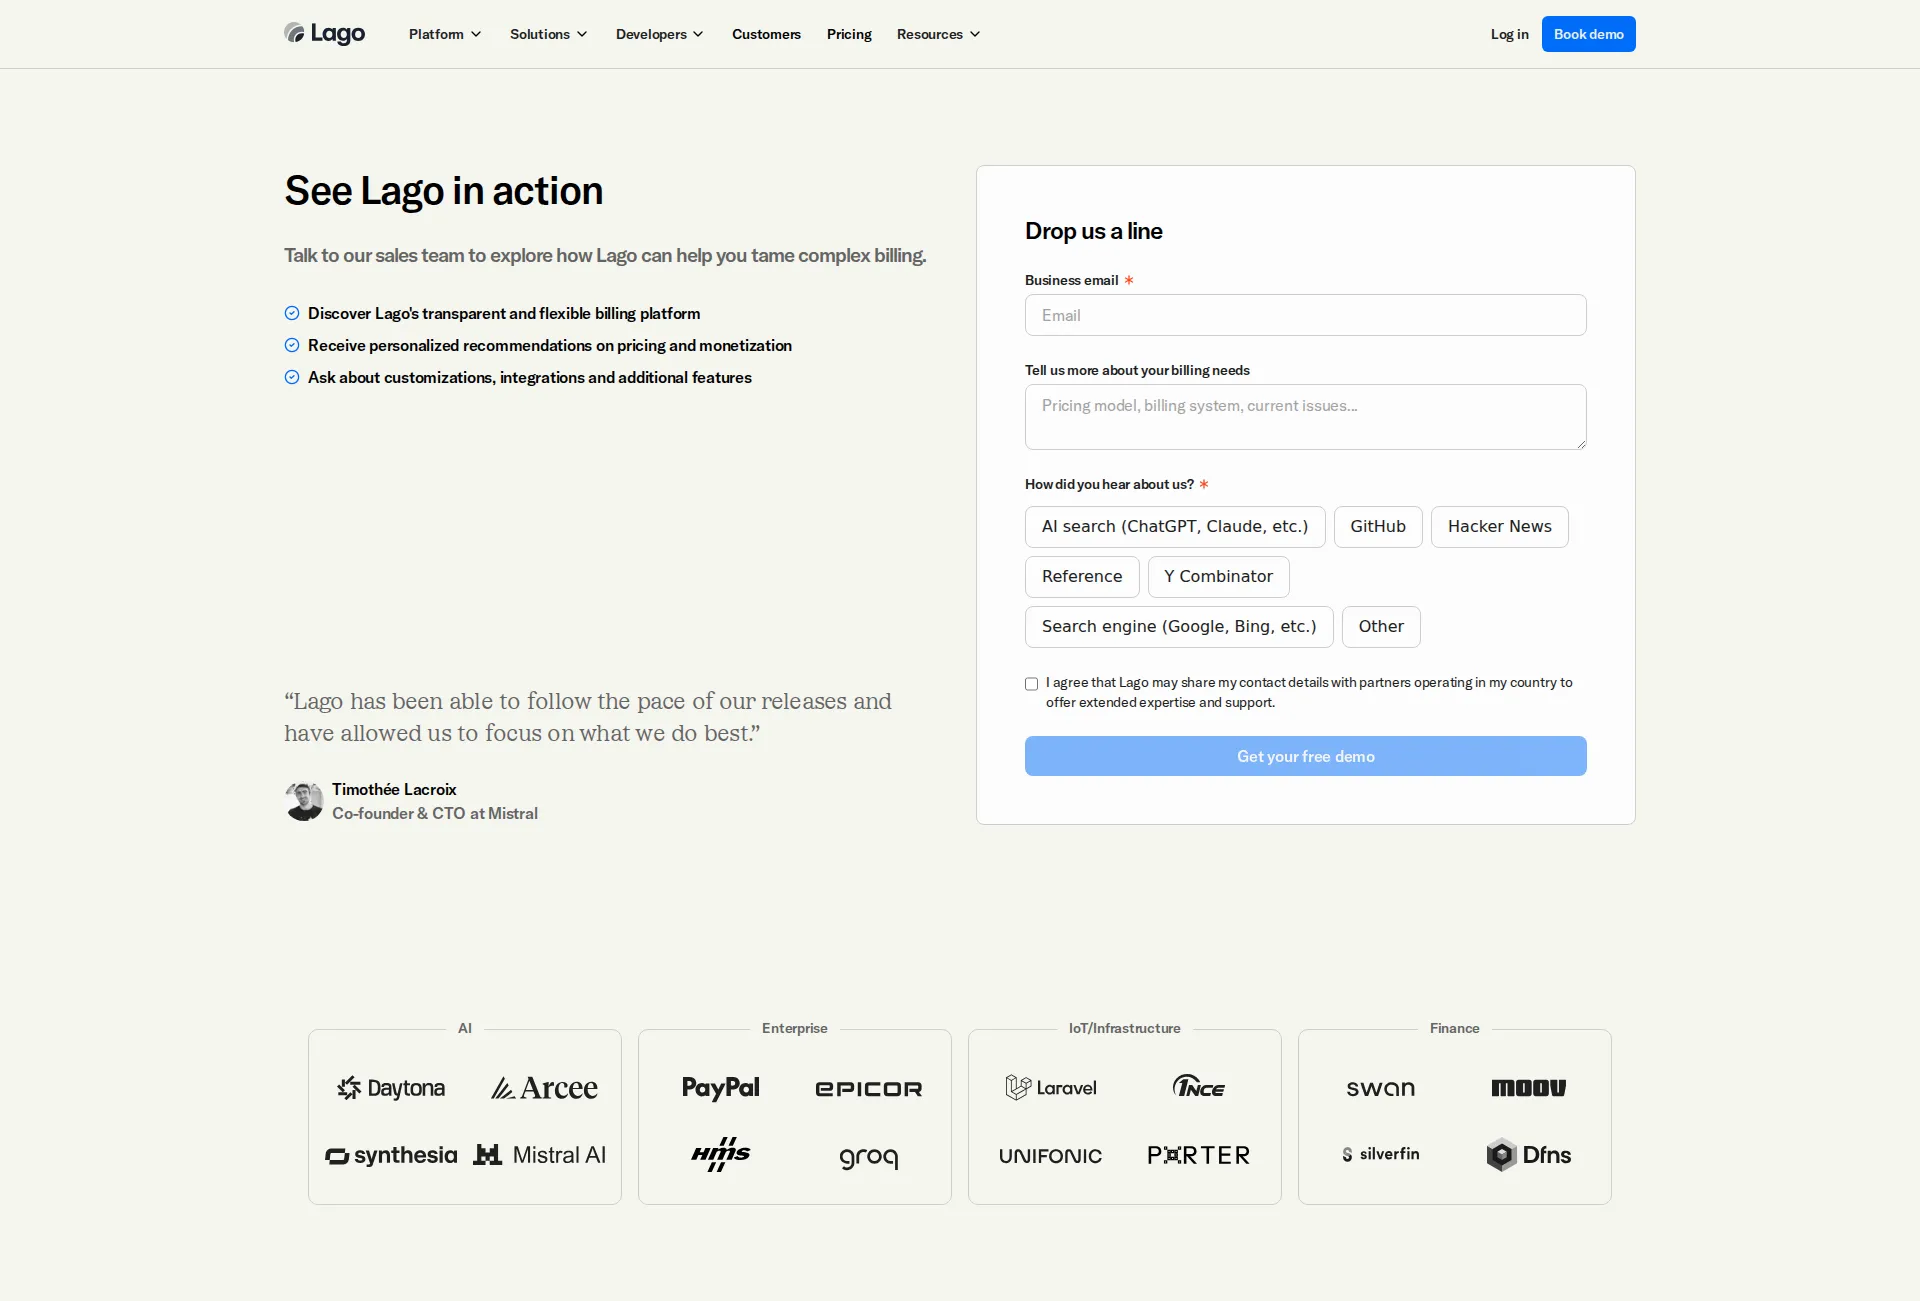This screenshot has width=1920, height=1301.
Task: Select the Hacker News option chip
Action: pos(1498,527)
